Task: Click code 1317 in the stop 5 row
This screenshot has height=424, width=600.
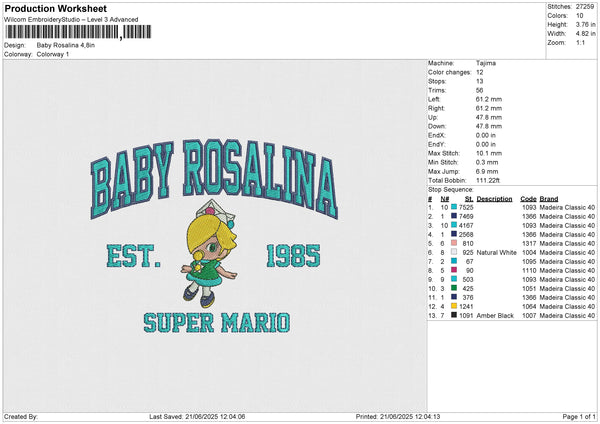Action: (529, 243)
